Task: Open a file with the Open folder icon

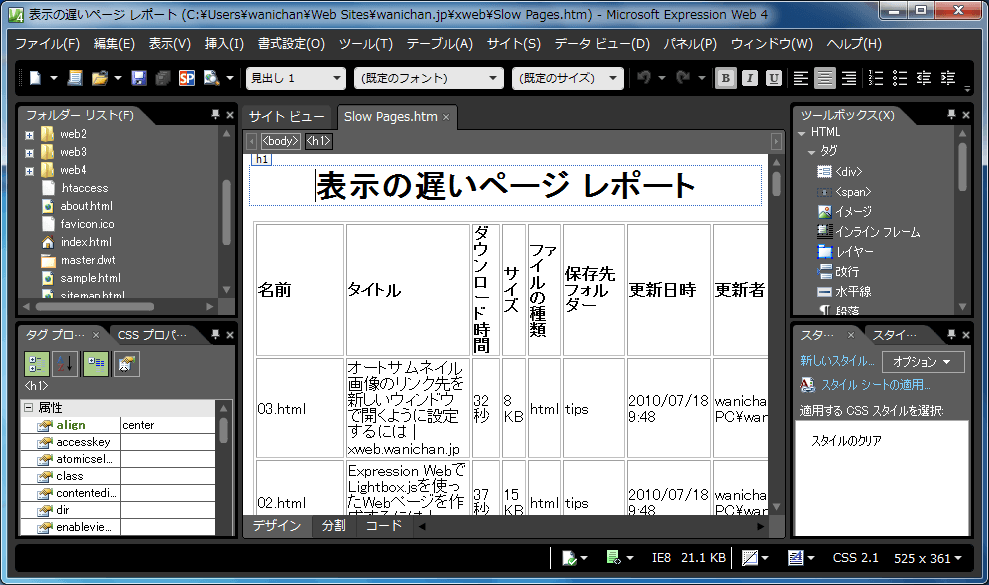Action: pos(99,78)
